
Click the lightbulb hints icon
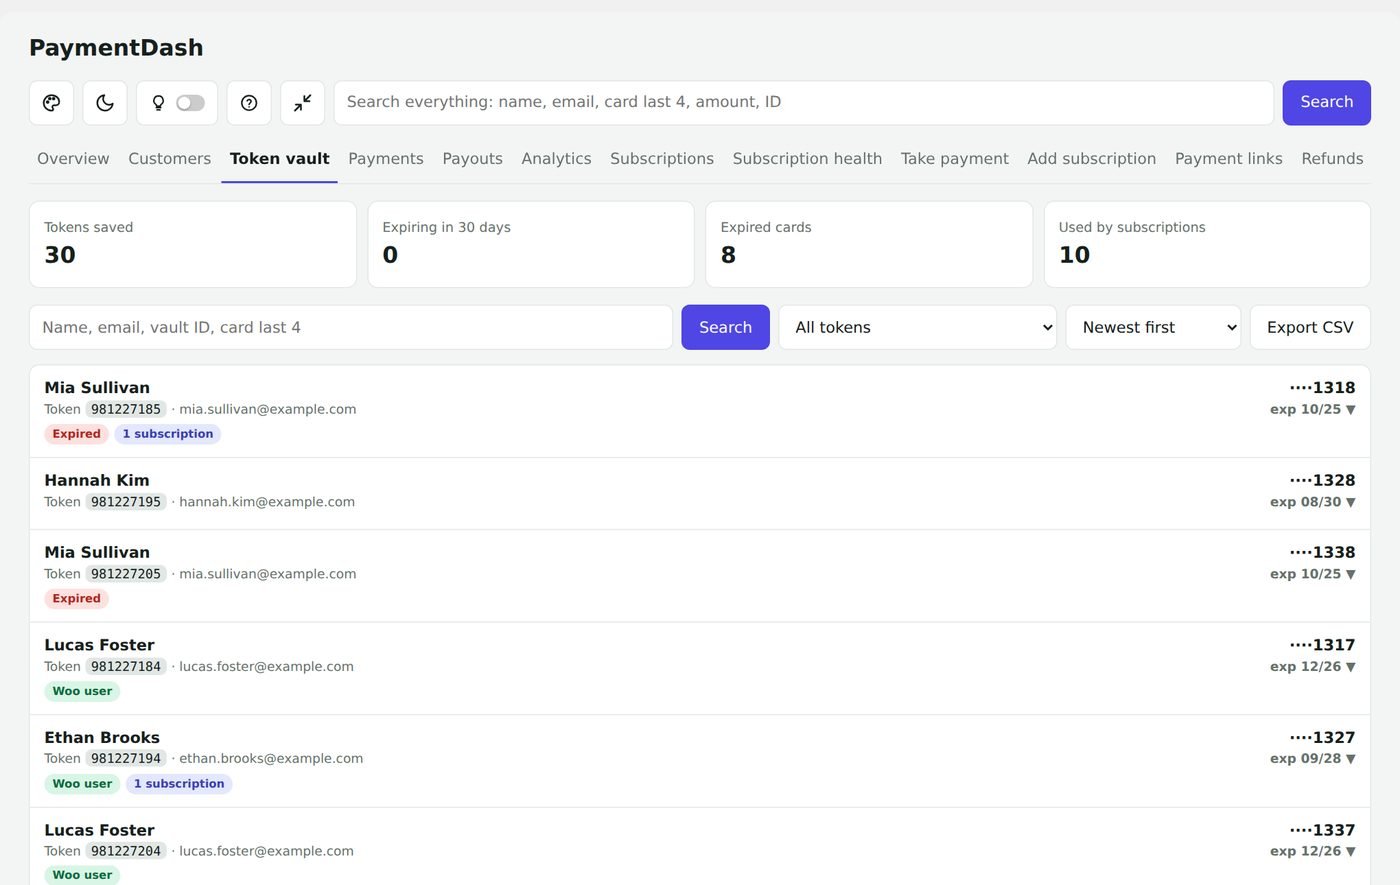click(158, 103)
